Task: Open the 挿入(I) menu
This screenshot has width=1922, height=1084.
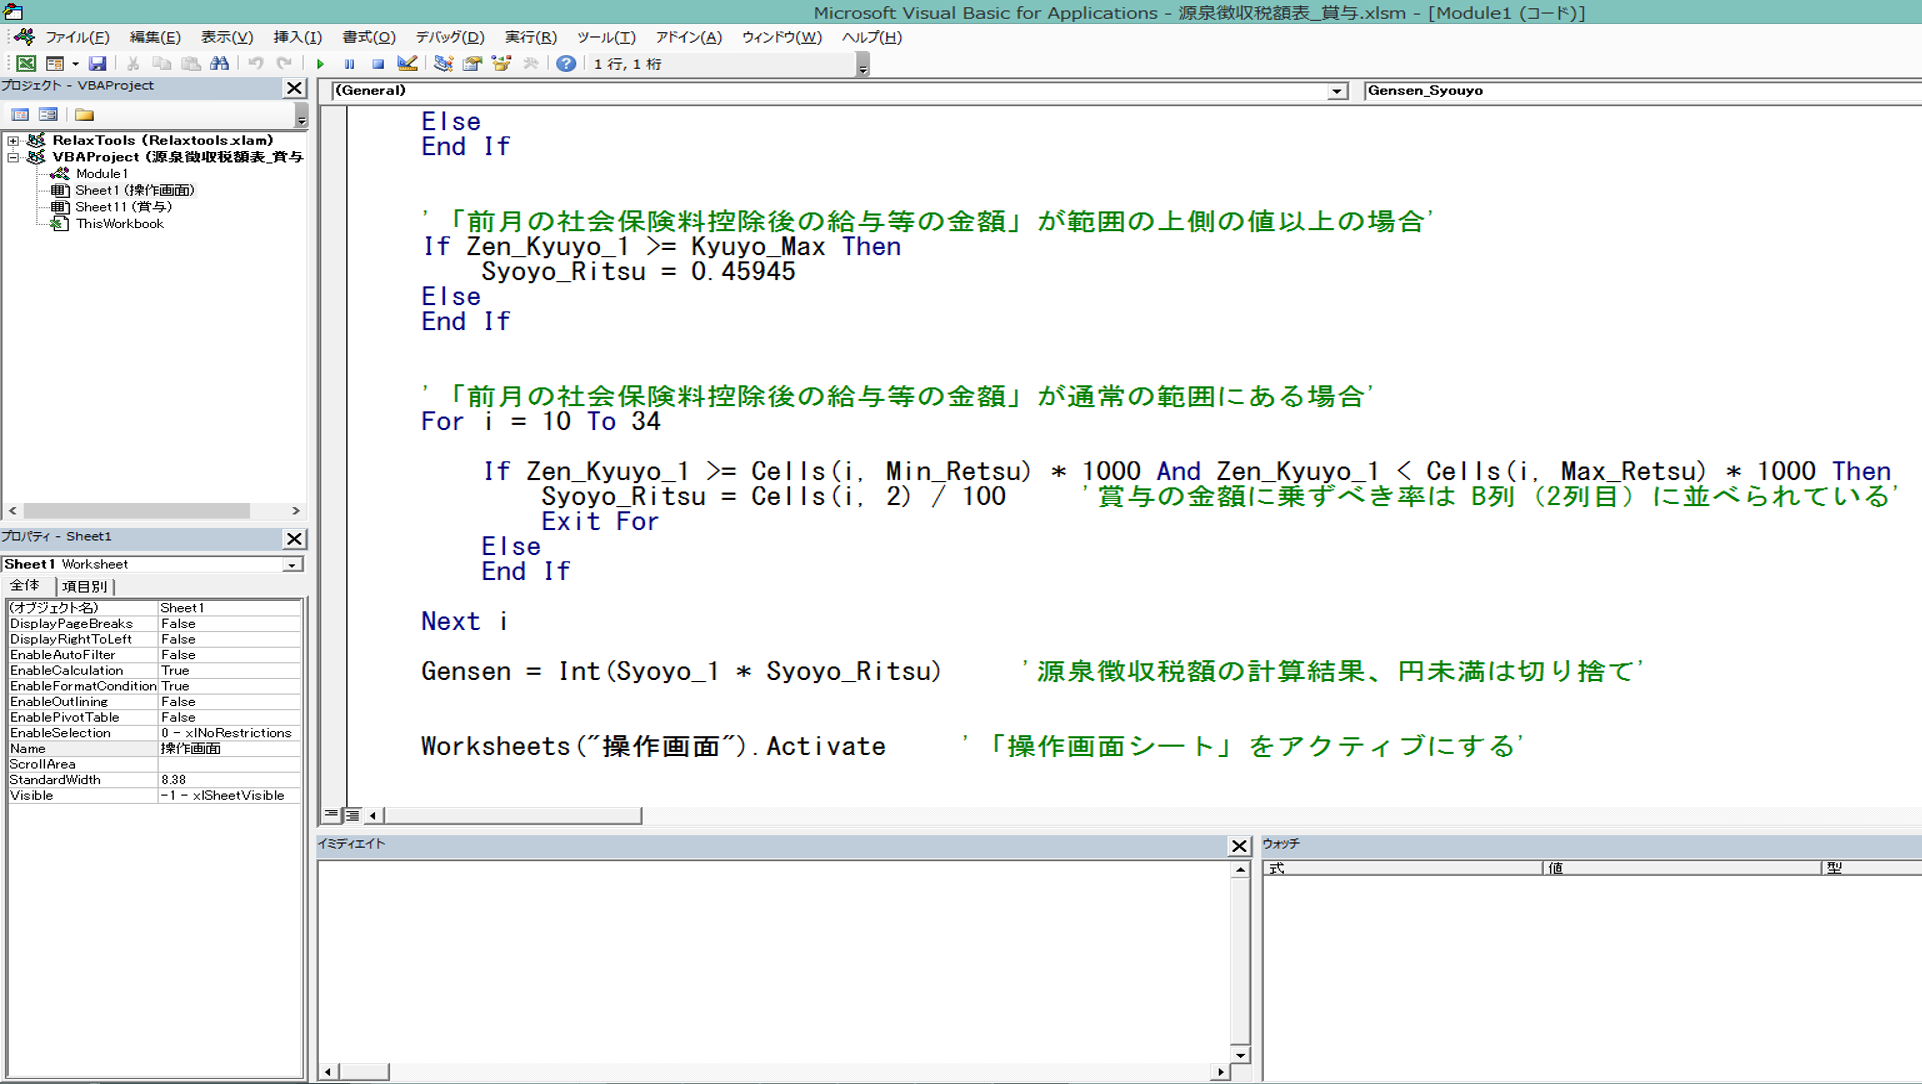Action: [x=297, y=37]
